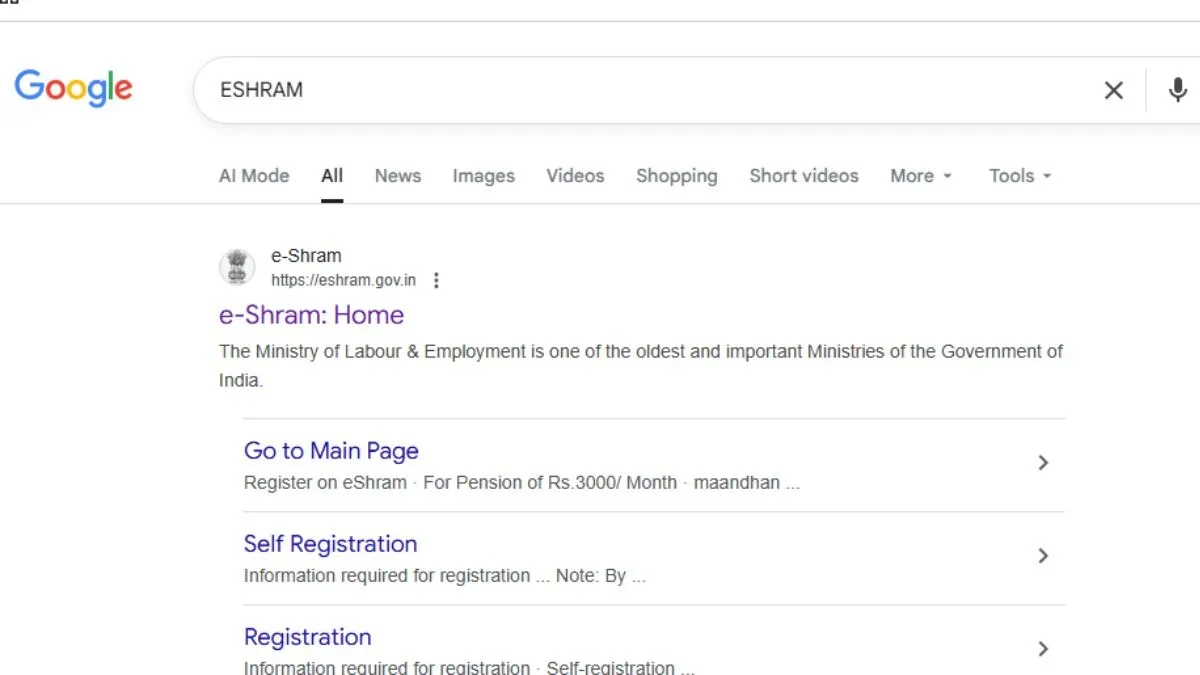Click the arrow beside Self Registration
1200x675 pixels.
1043,556
